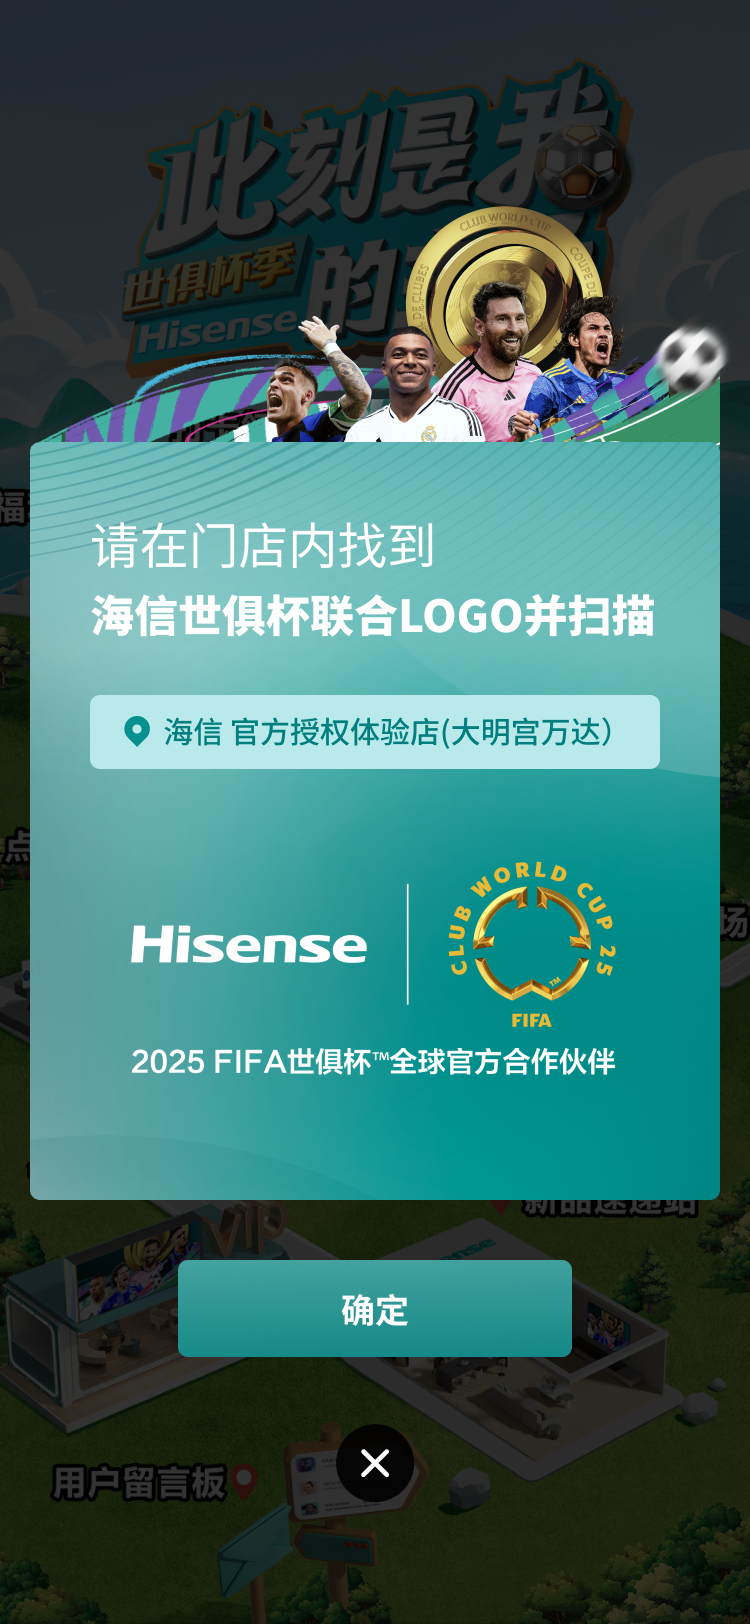Select the 海信 官方授权体验店(大明宫万达) store field
This screenshot has width=750, height=1624.
click(x=375, y=732)
